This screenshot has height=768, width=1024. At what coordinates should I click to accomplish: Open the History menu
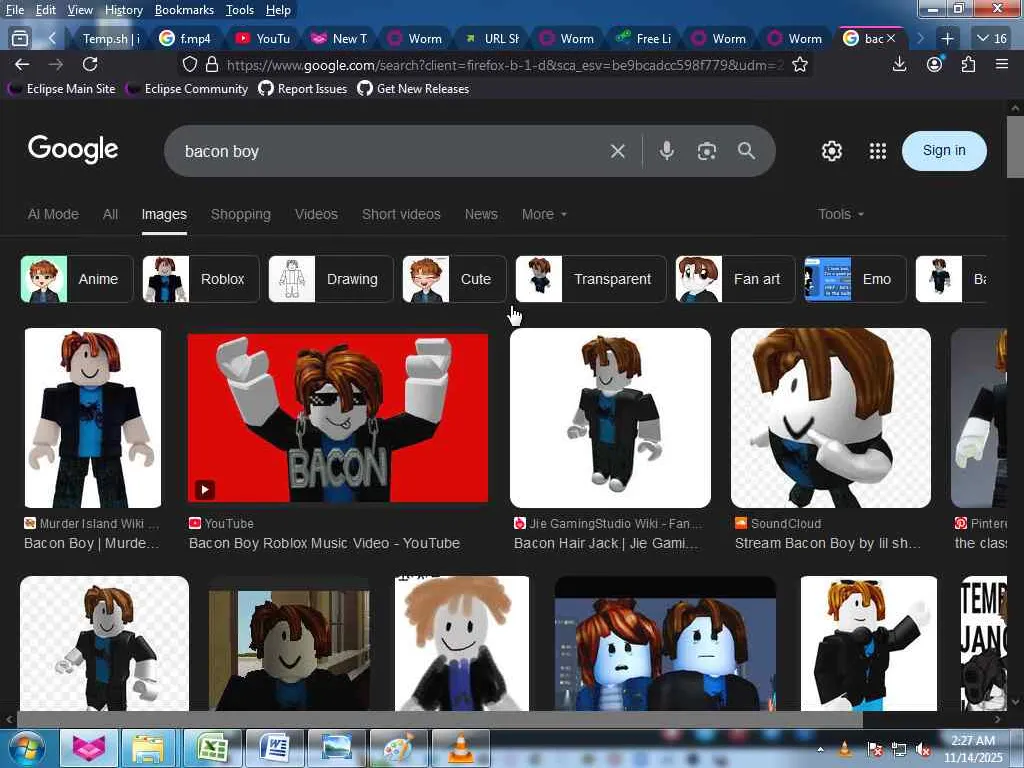[123, 10]
